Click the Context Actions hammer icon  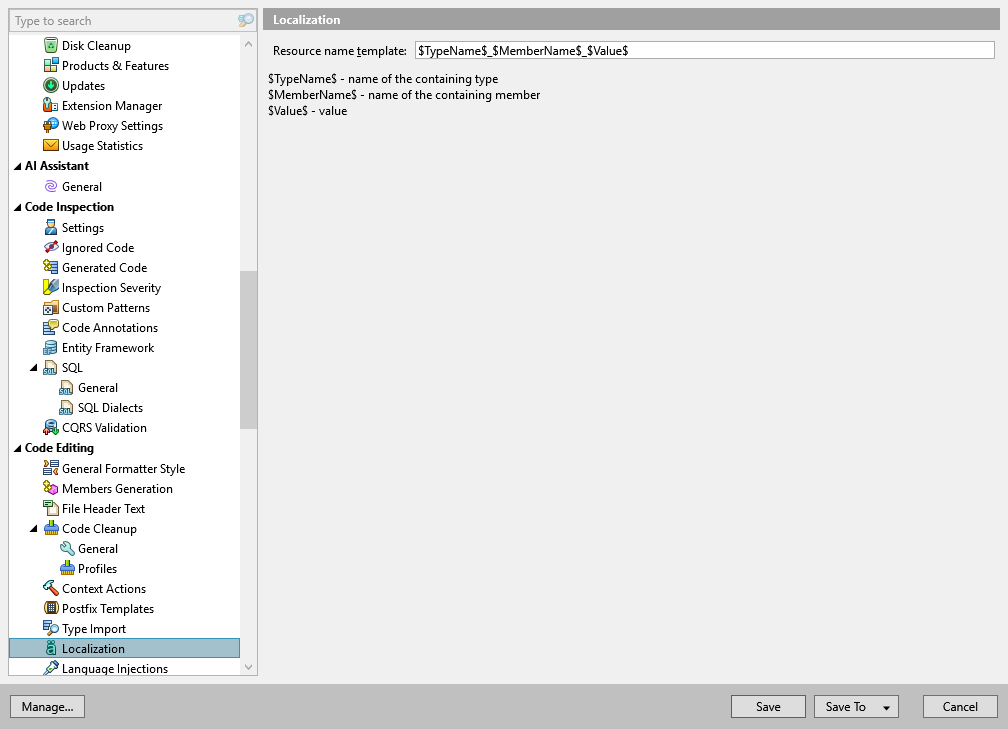coord(49,588)
